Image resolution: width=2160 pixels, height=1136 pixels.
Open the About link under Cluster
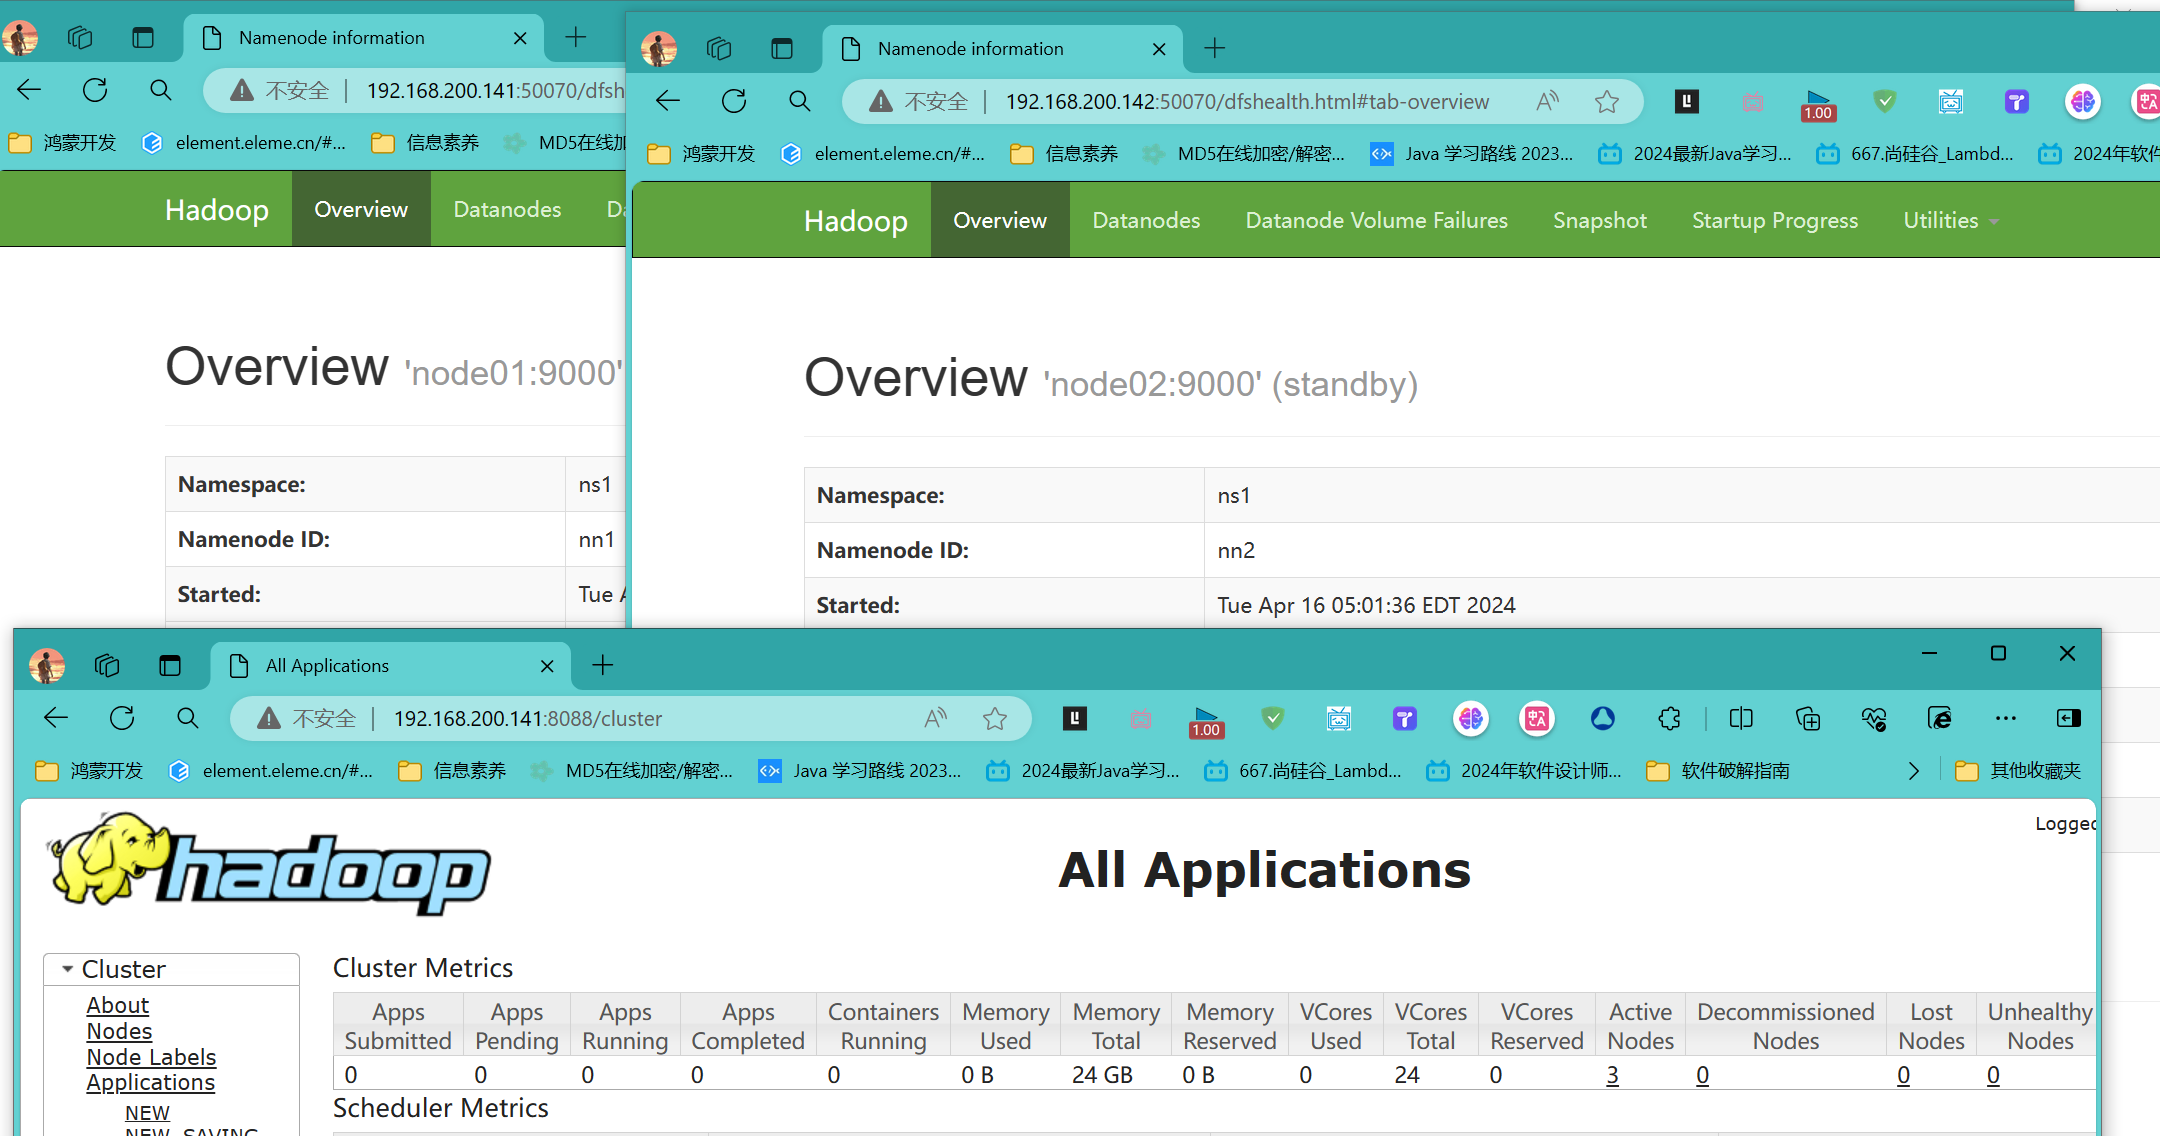click(x=117, y=1005)
